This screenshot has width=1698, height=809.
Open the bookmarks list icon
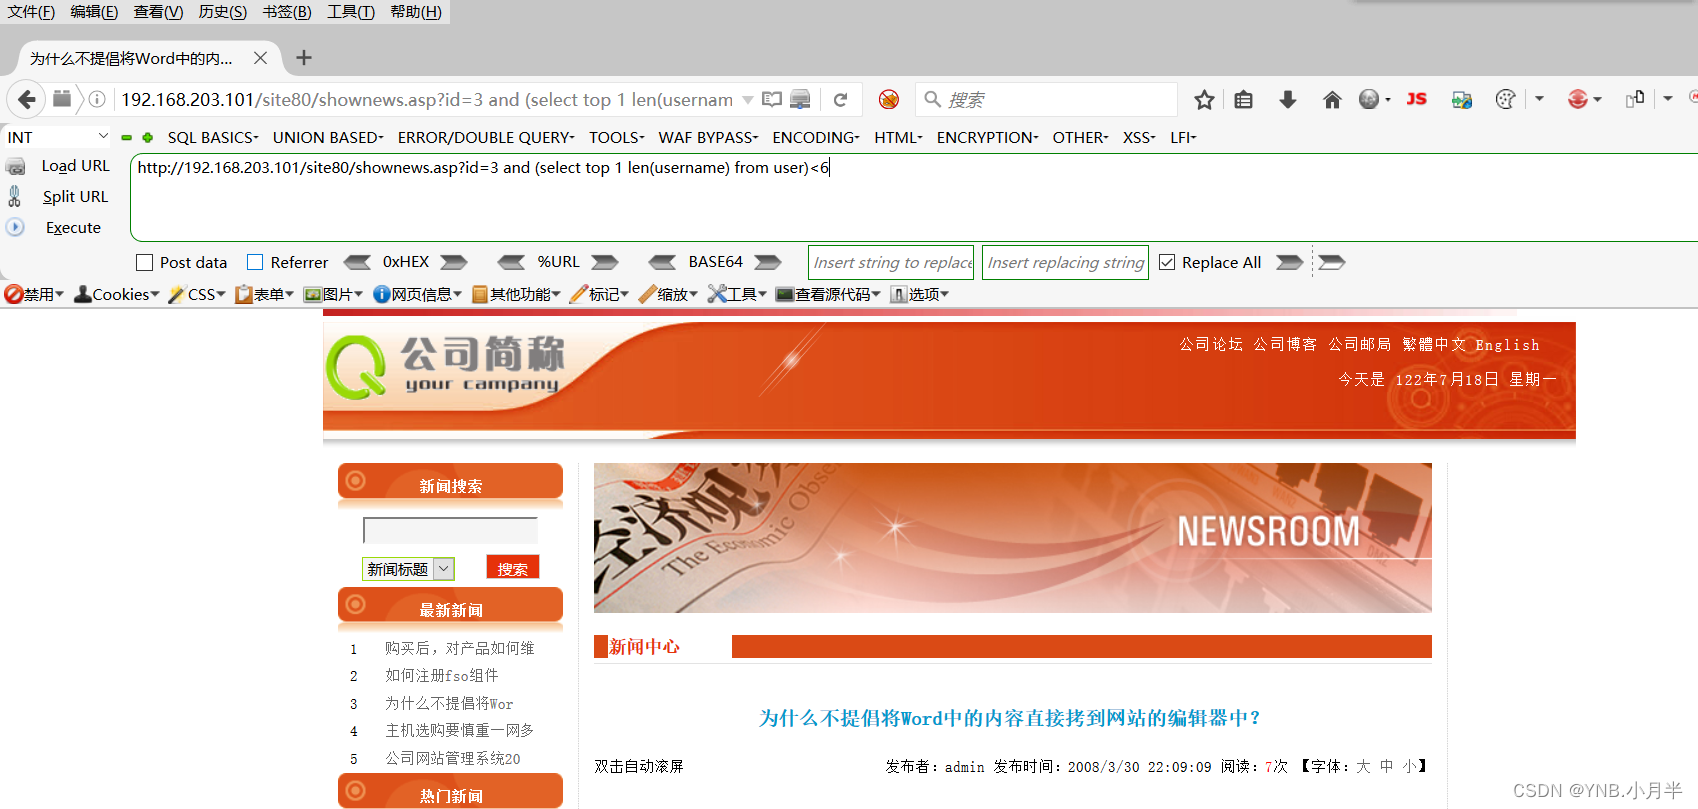[1243, 99]
